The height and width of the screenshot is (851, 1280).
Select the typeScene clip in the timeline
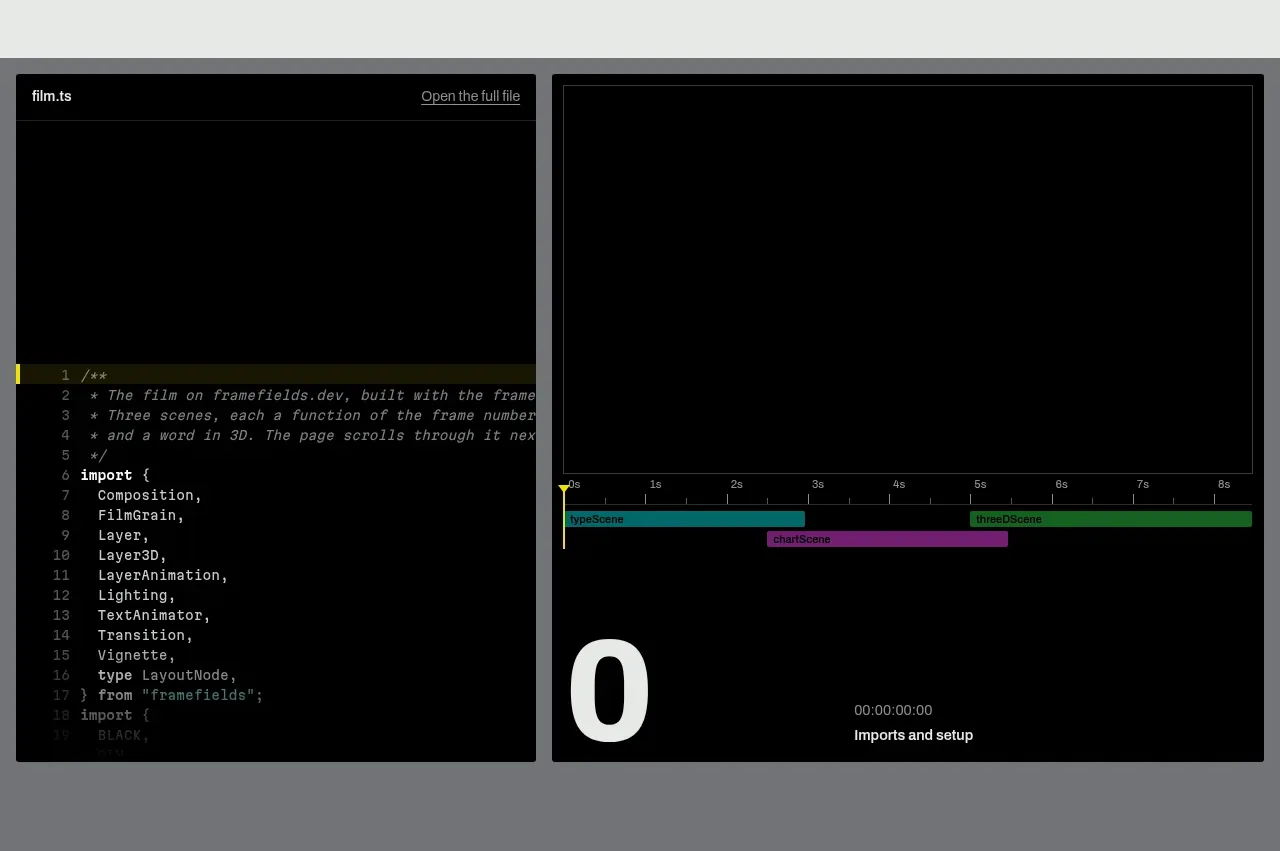tap(684, 519)
